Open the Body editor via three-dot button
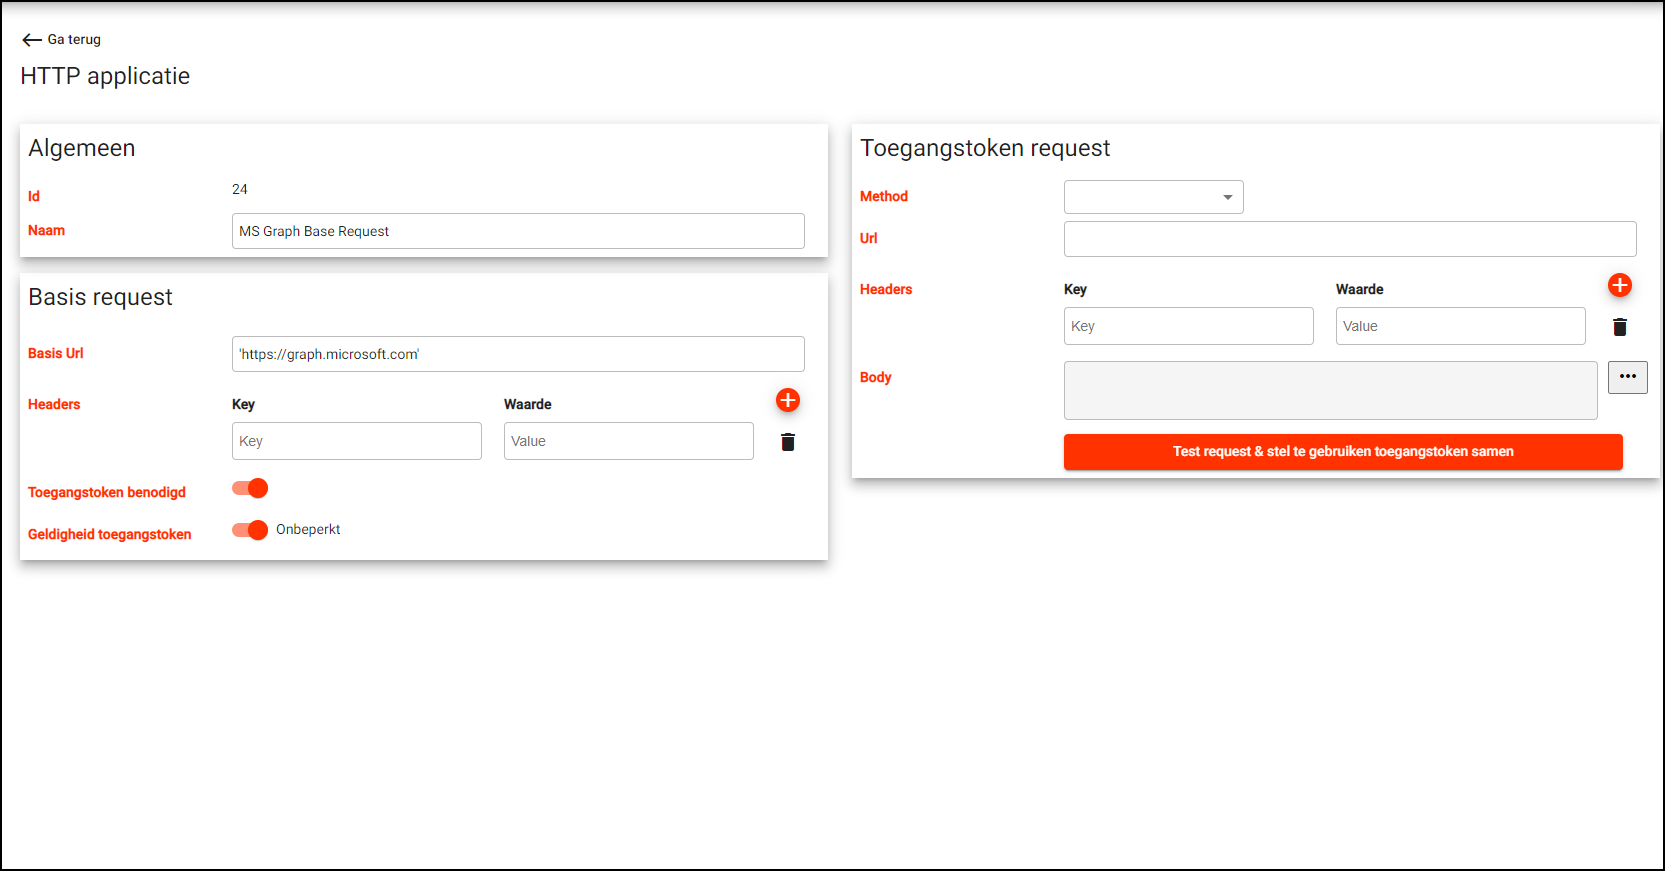 coord(1627,377)
